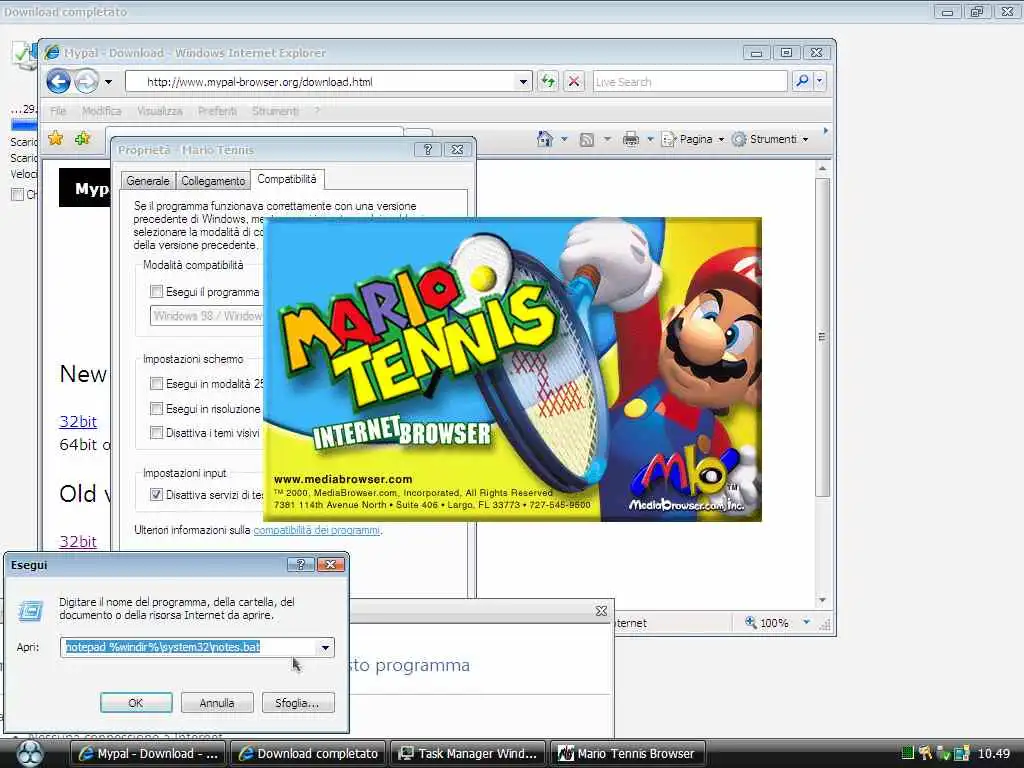Click the help ? button in Esegui dialog

point(300,564)
